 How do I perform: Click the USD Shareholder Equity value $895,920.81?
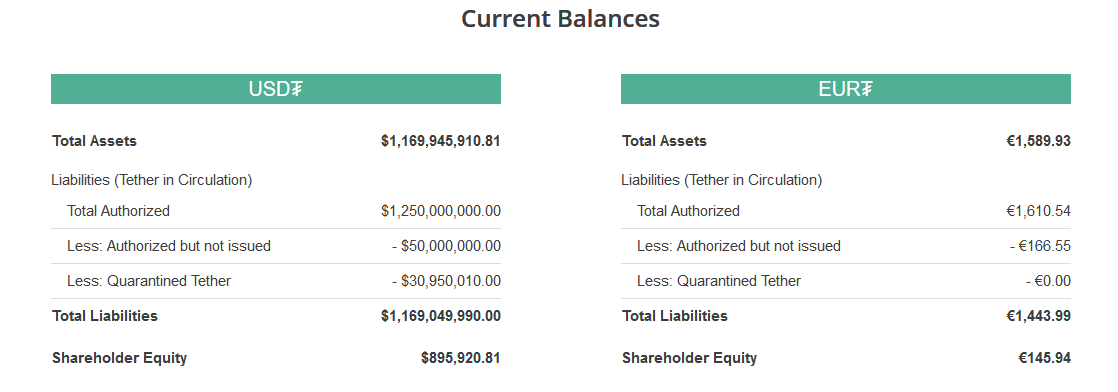point(461,358)
